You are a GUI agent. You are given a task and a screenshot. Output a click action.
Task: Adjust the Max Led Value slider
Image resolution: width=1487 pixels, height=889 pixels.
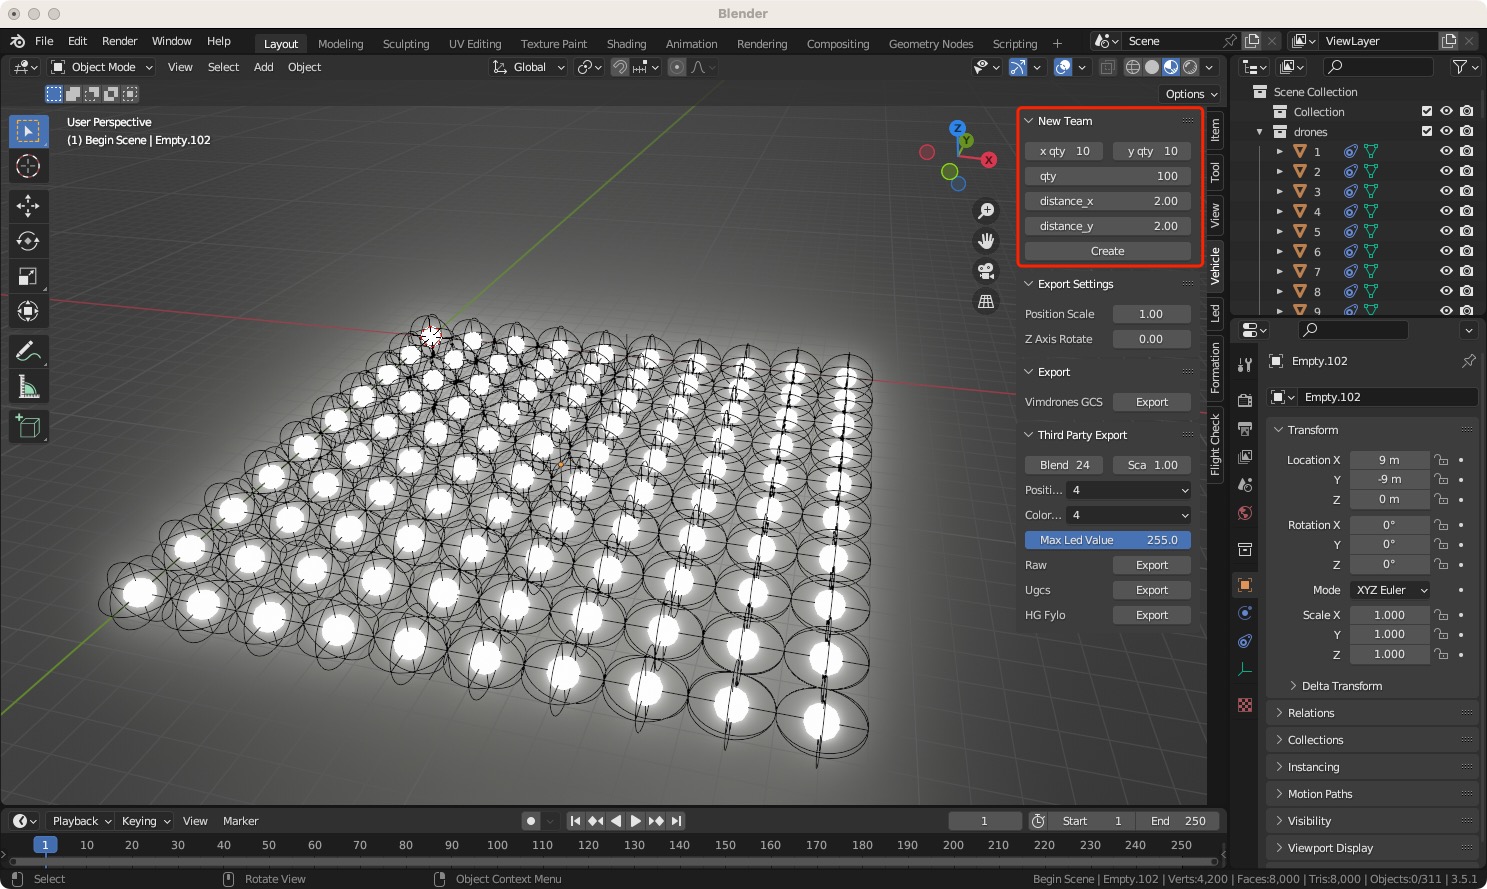1108,540
